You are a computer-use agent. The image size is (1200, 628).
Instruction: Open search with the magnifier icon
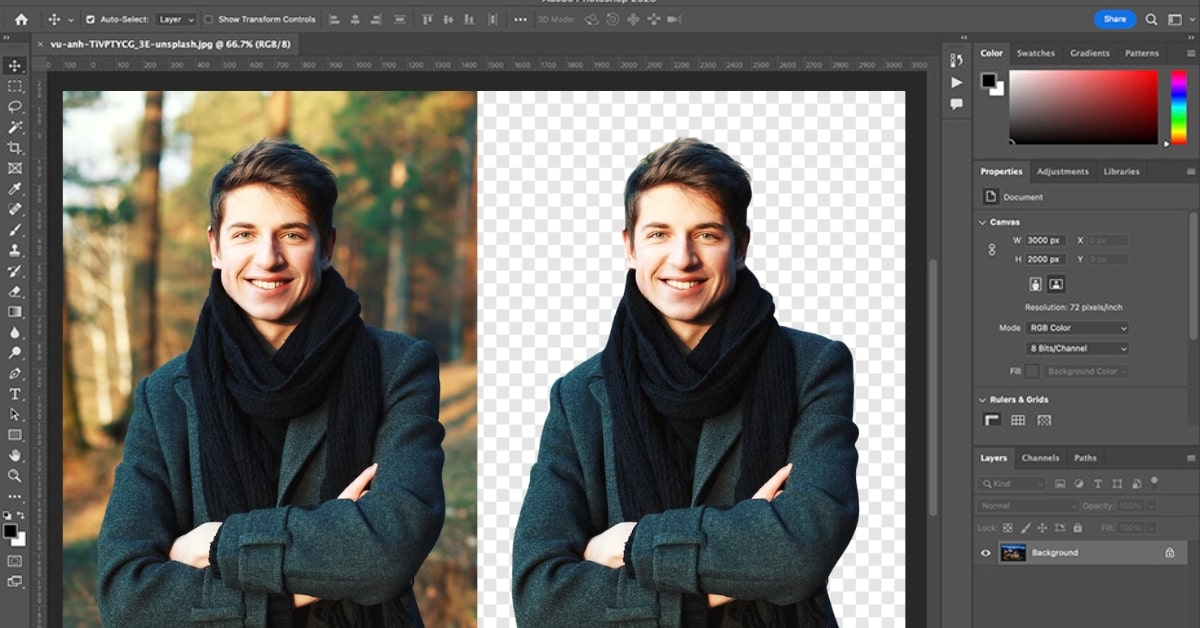pos(1151,19)
